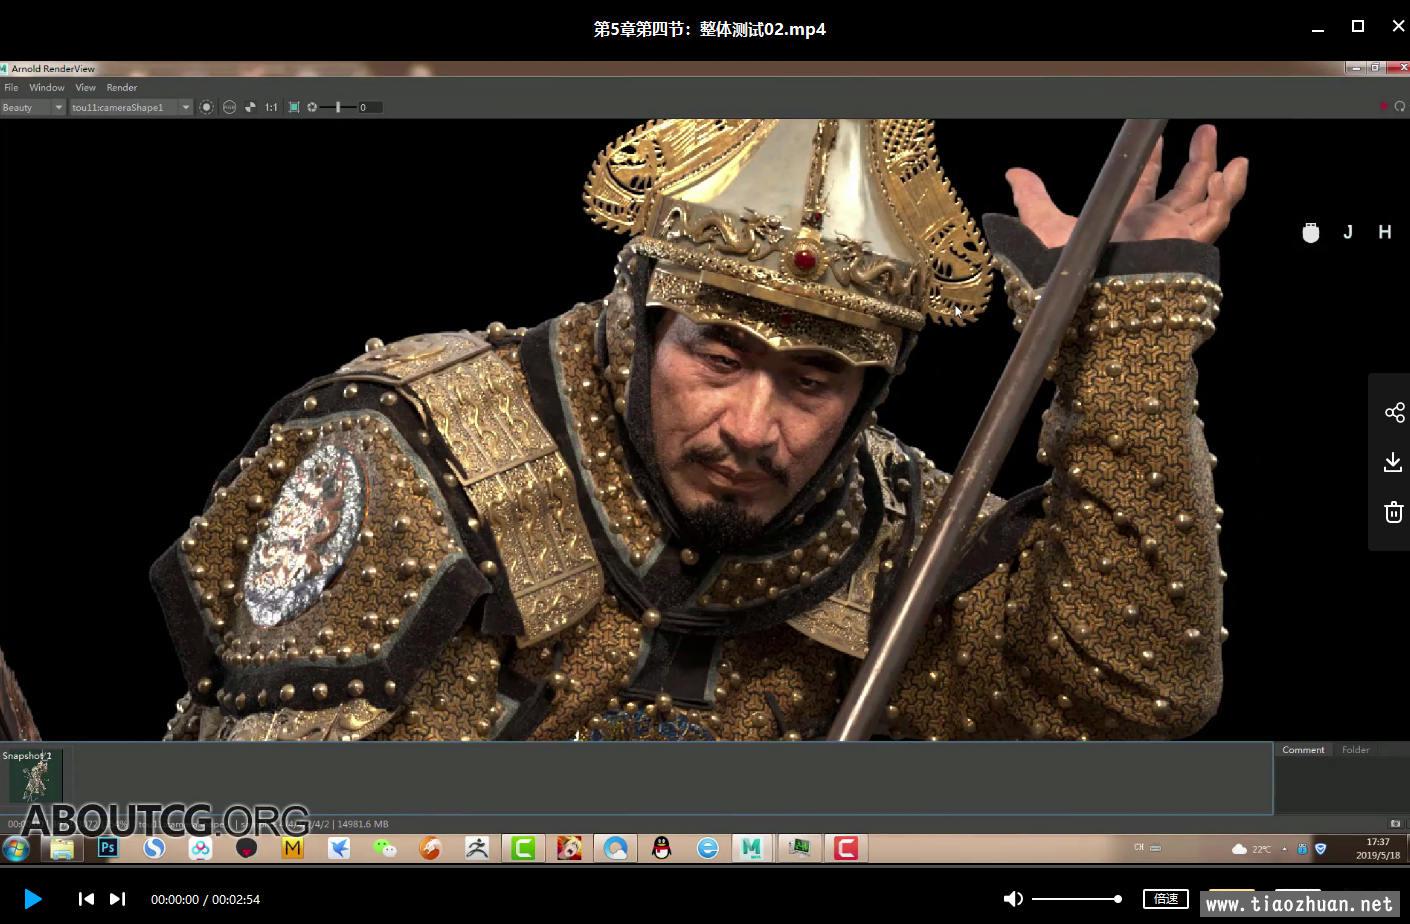Viewport: 1410px width, 924px height.
Task: Switch to the Comment tab
Action: click(x=1303, y=749)
